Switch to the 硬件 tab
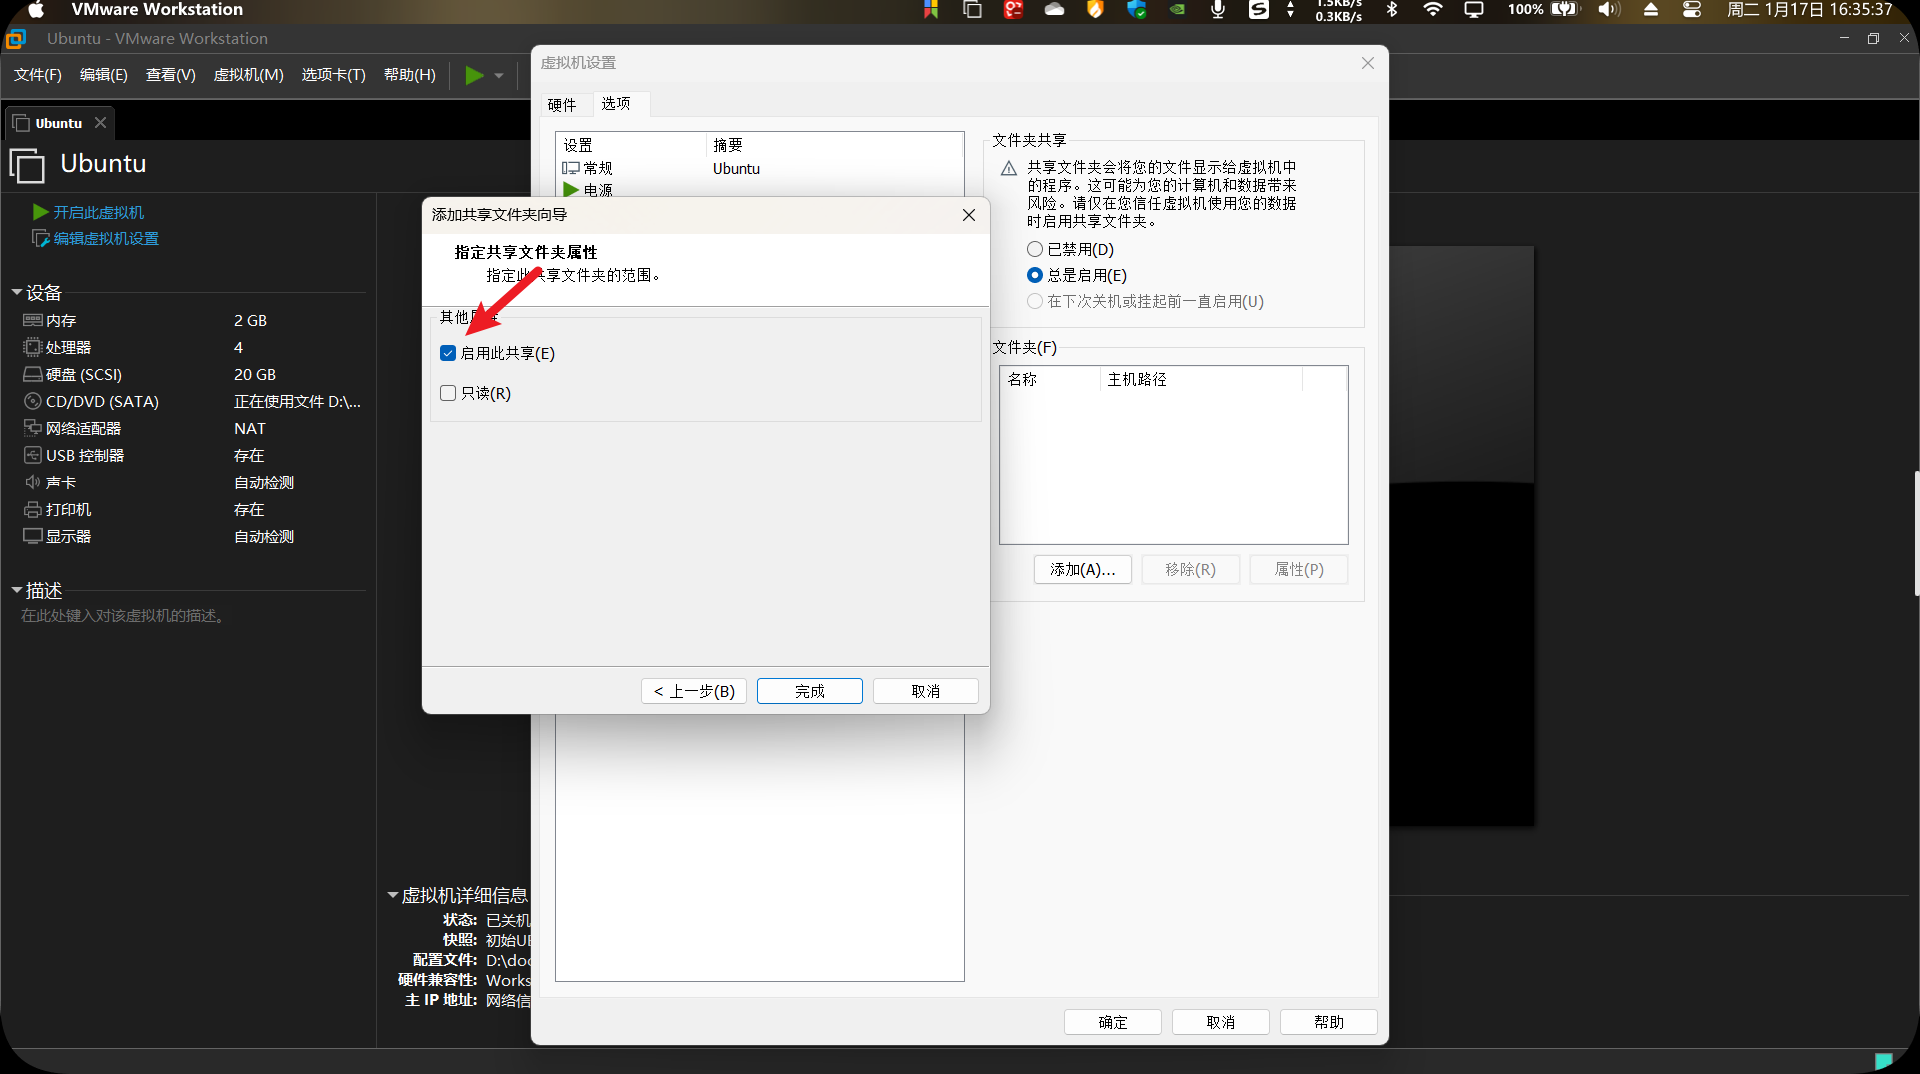1920x1074 pixels. click(562, 104)
